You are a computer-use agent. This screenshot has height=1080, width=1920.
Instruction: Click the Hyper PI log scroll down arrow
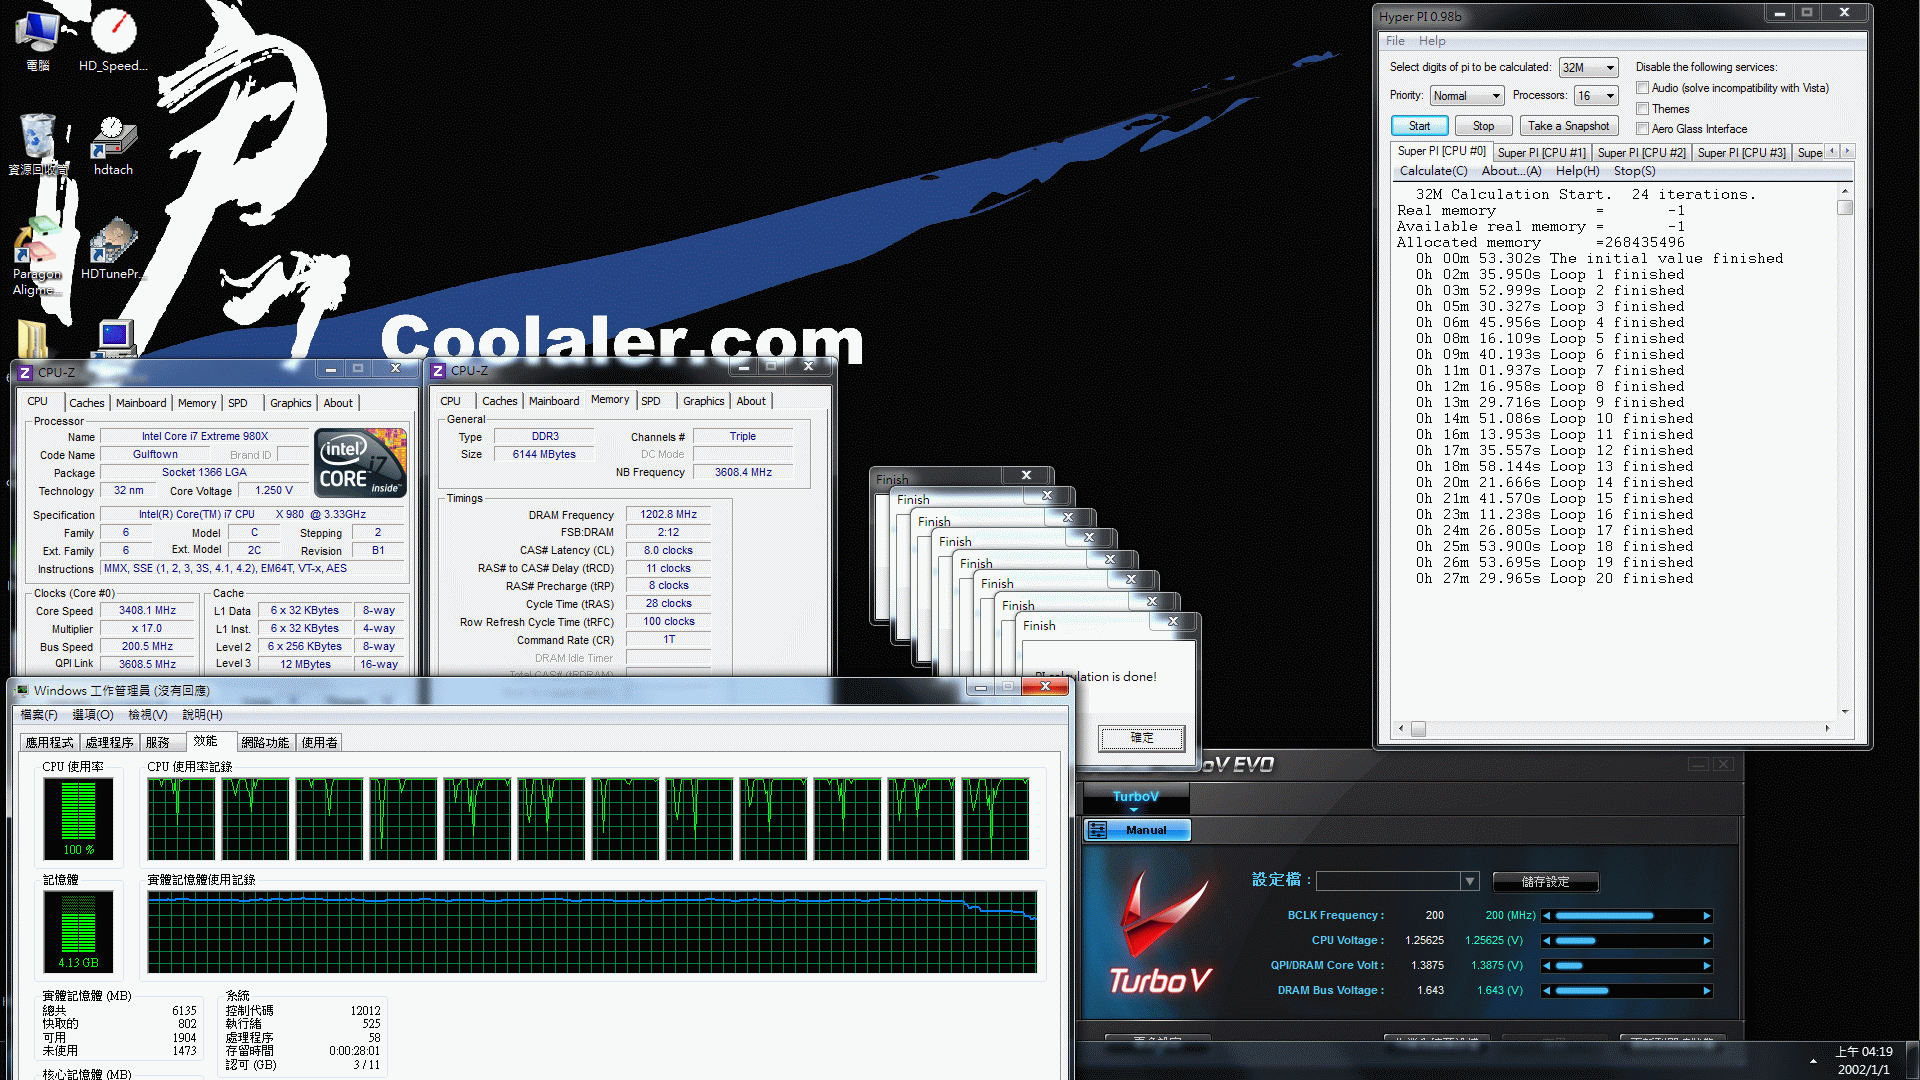tap(1845, 712)
